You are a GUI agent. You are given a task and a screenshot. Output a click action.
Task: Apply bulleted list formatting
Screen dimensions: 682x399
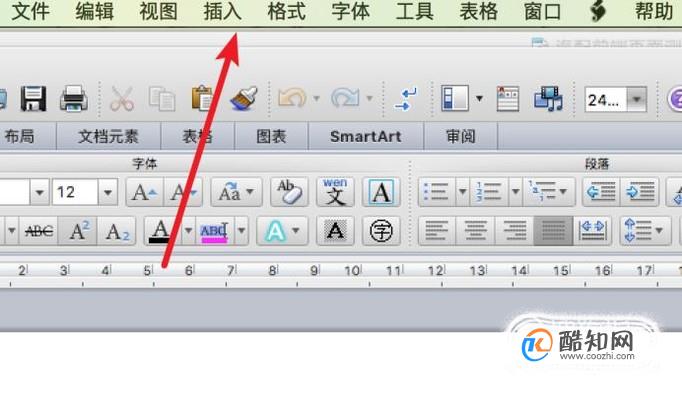coord(436,192)
